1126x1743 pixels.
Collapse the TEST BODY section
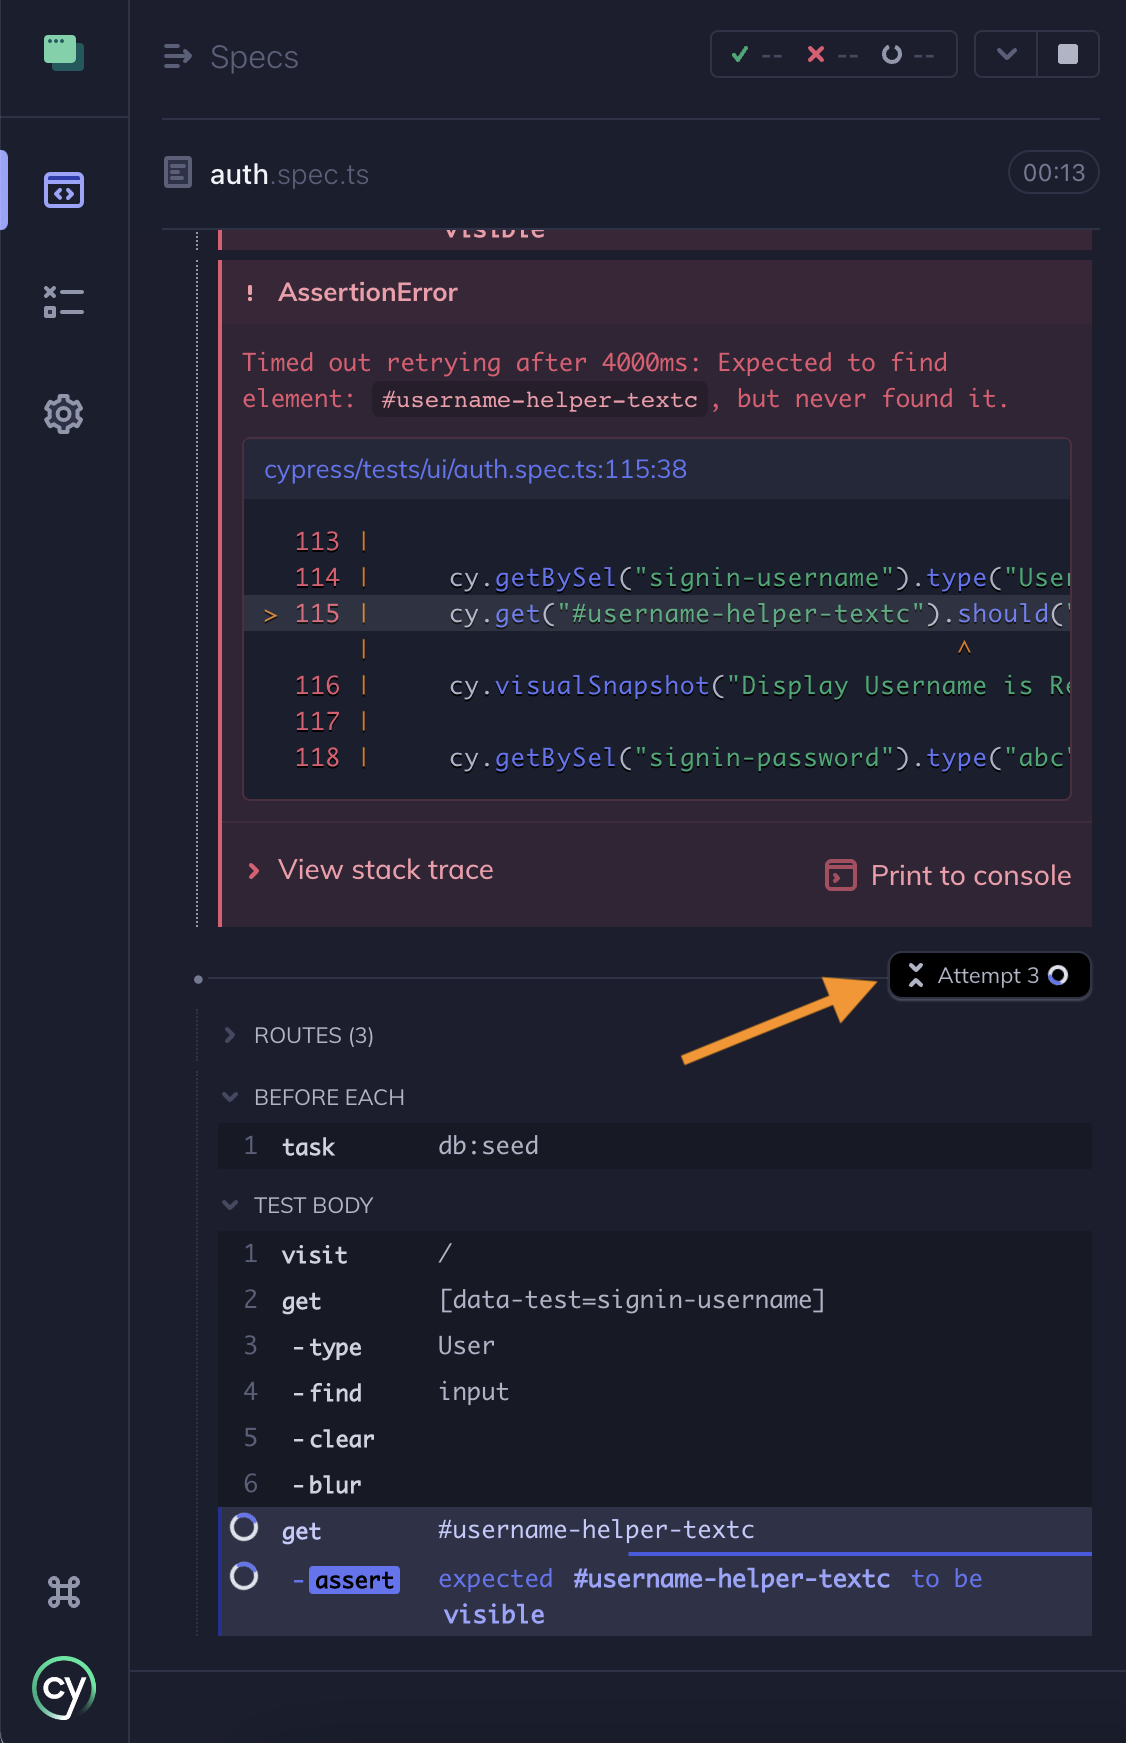pos(312,1206)
